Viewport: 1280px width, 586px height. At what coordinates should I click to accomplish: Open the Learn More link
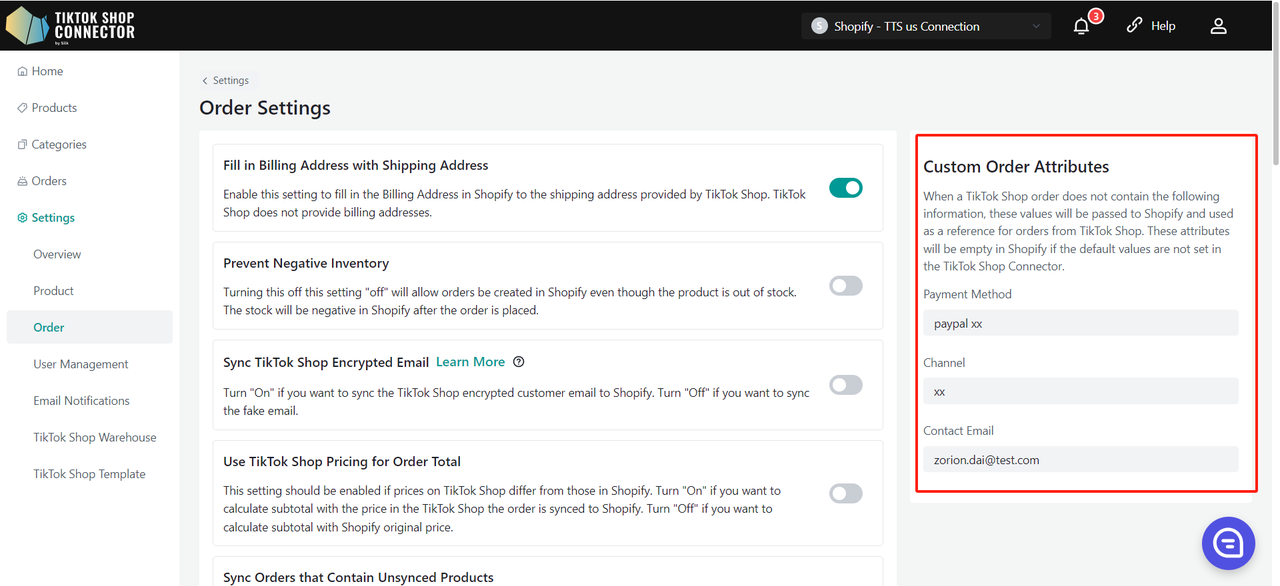point(470,362)
